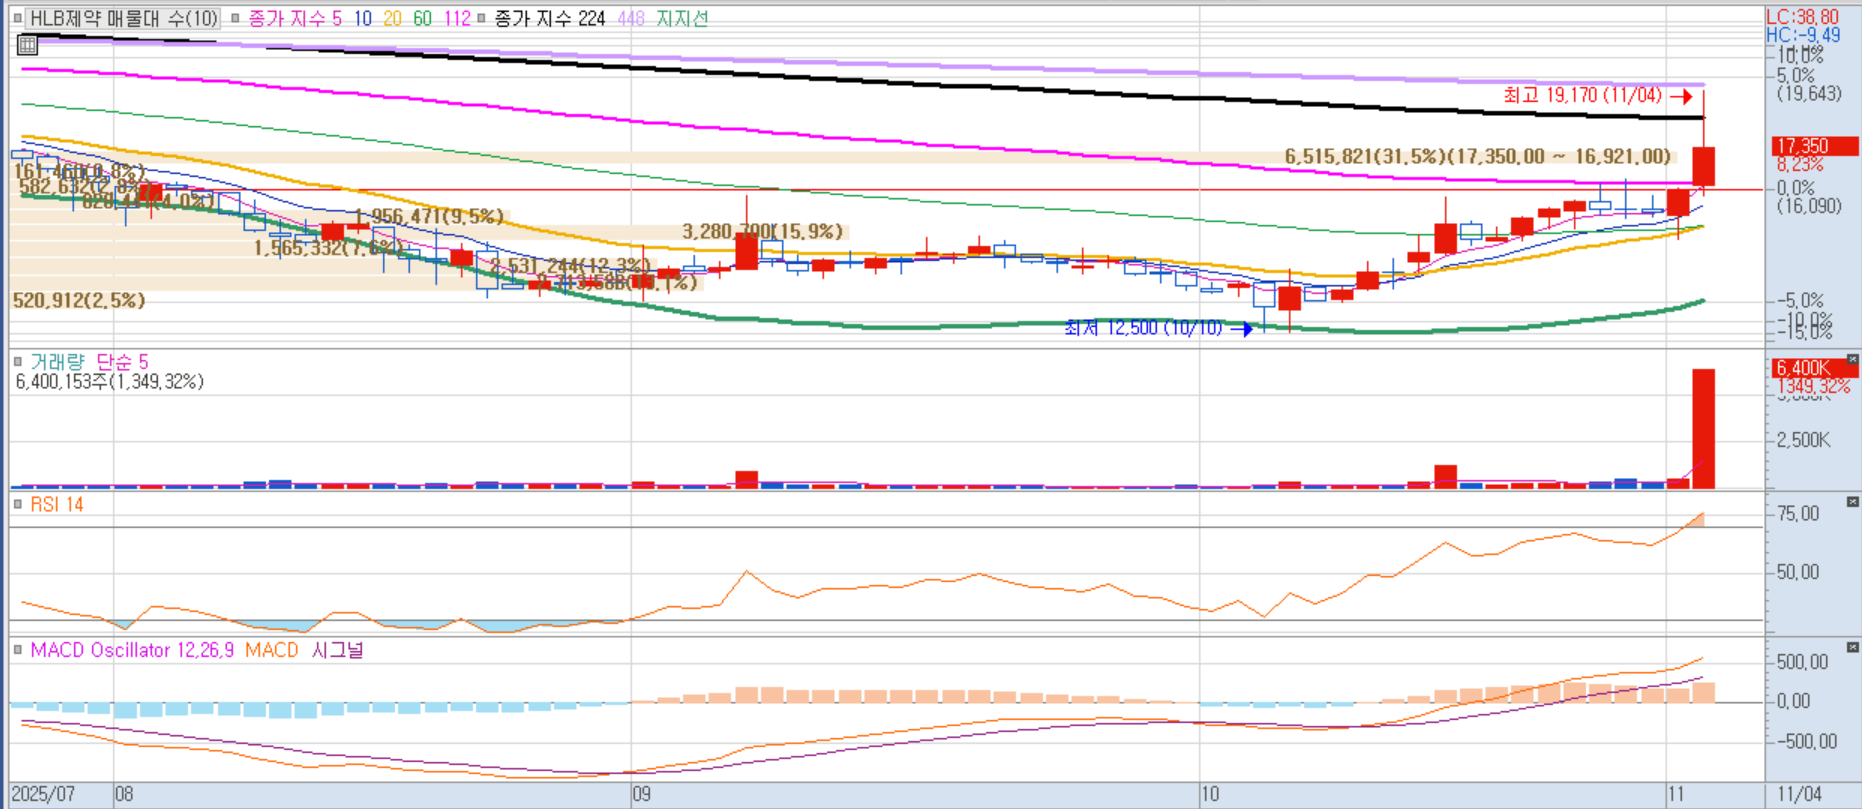Select the blue 10 moving average label
The height and width of the screenshot is (809, 1862).
point(362,18)
